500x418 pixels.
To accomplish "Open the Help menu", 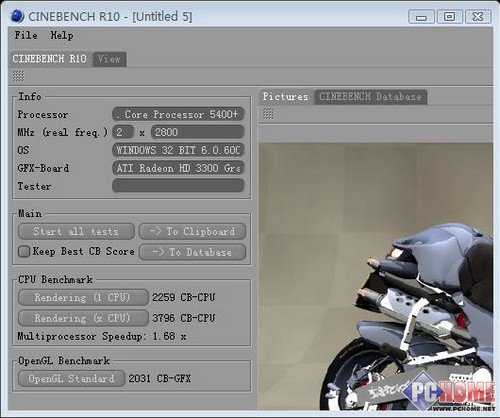I will tap(62, 35).
